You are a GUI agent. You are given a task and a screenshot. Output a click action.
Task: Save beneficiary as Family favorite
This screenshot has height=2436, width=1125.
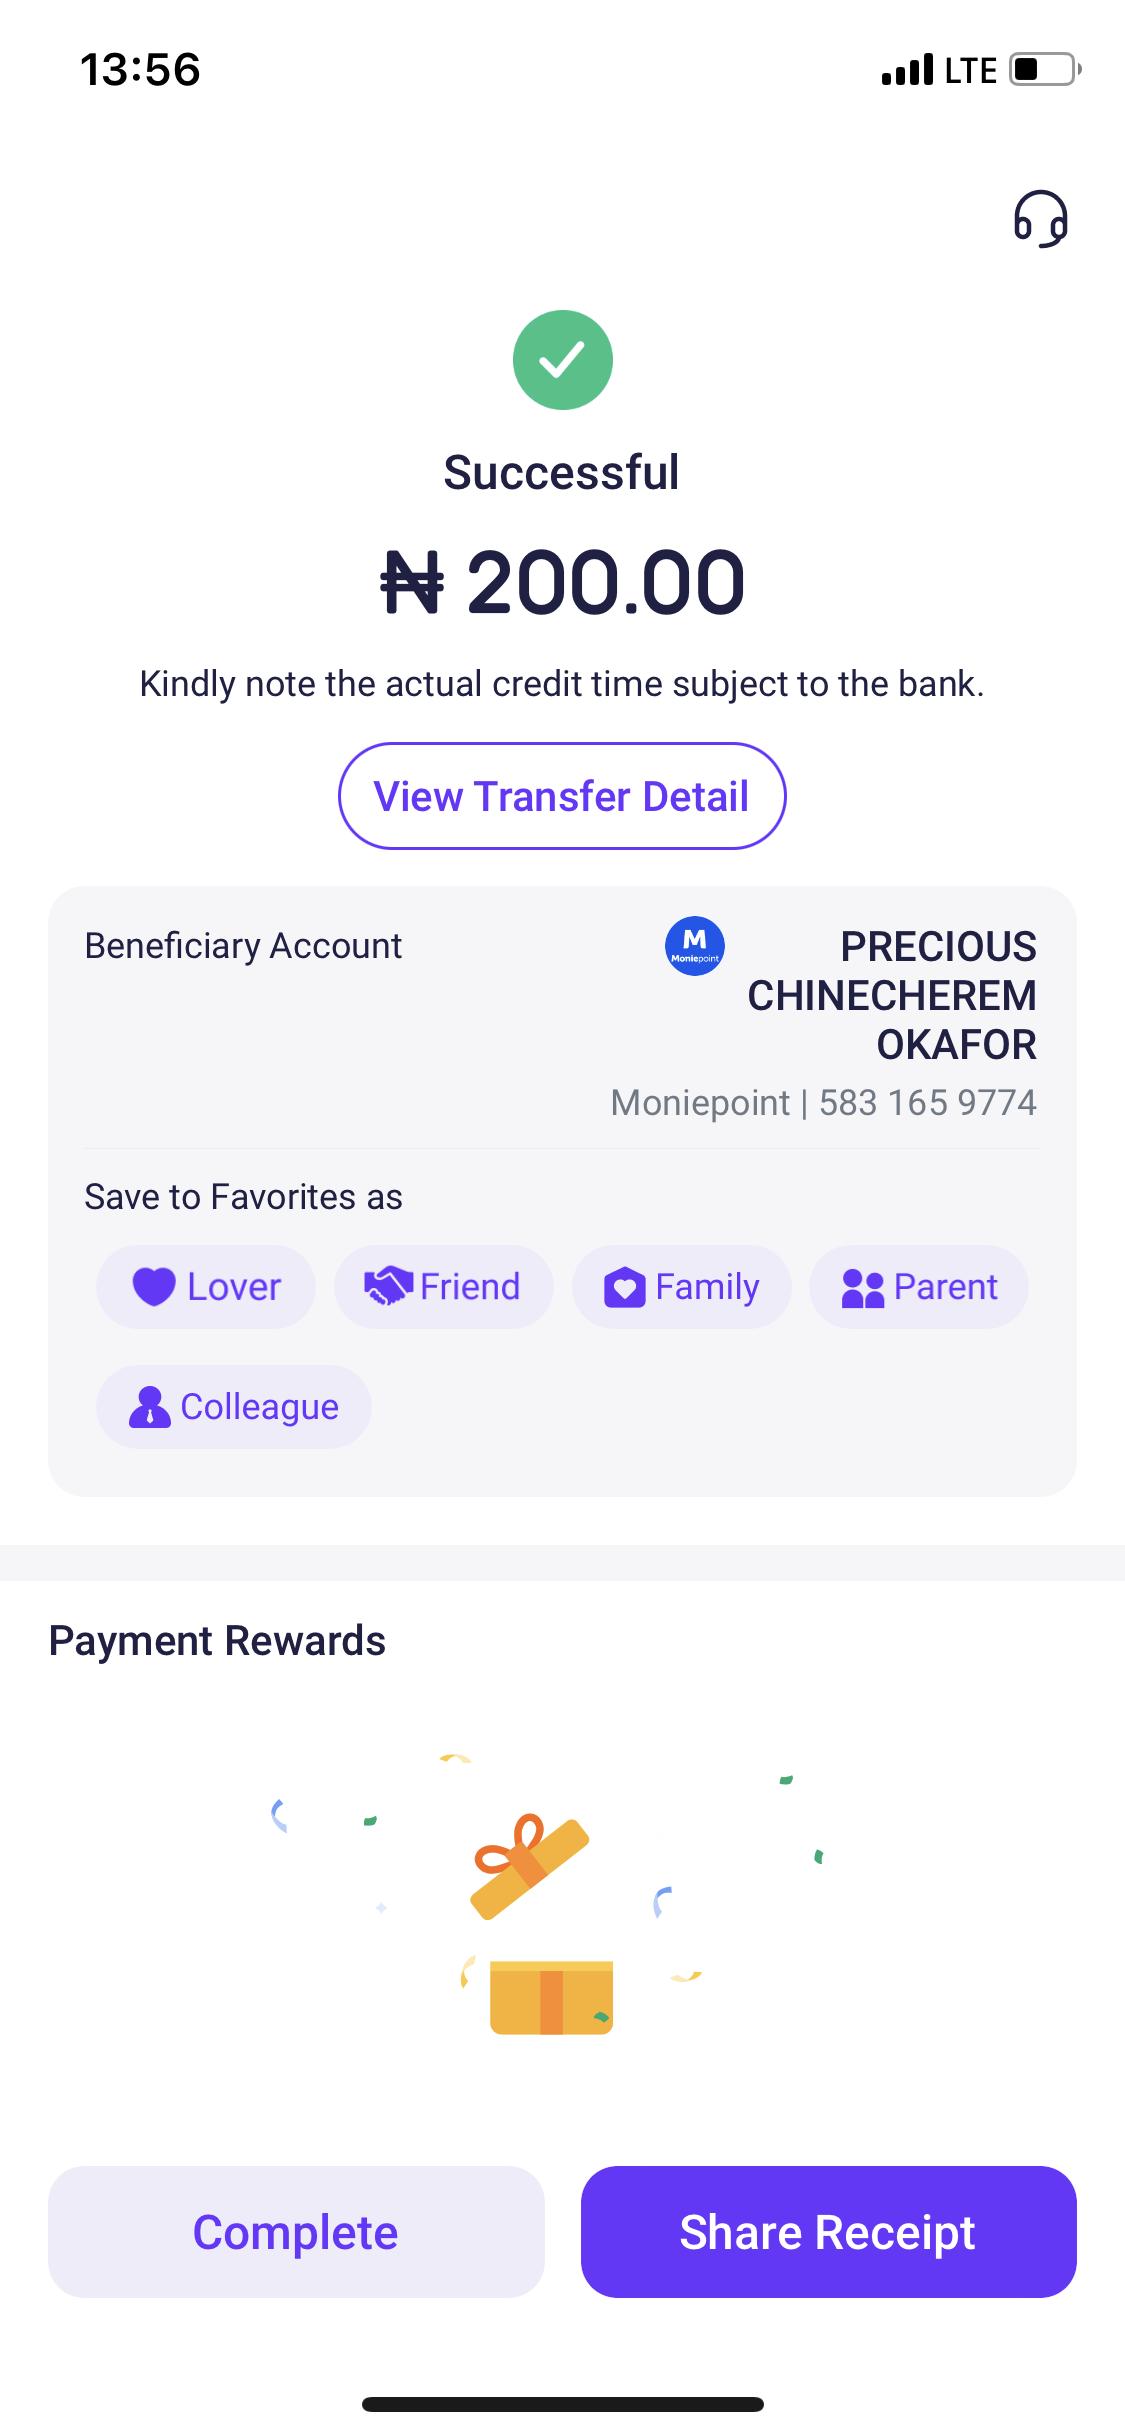[682, 1287]
